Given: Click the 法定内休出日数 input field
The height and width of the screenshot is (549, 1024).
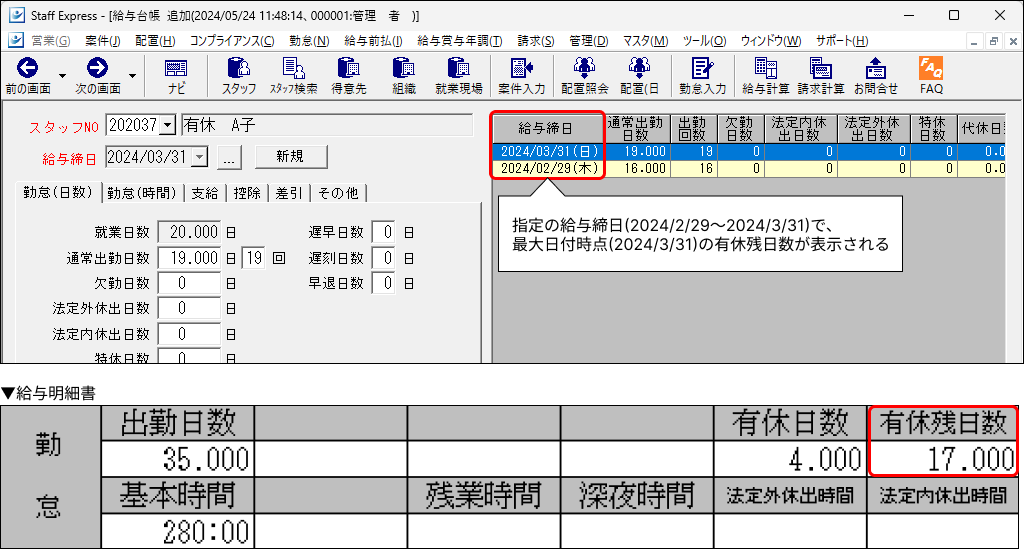Looking at the screenshot, I should click(x=189, y=334).
